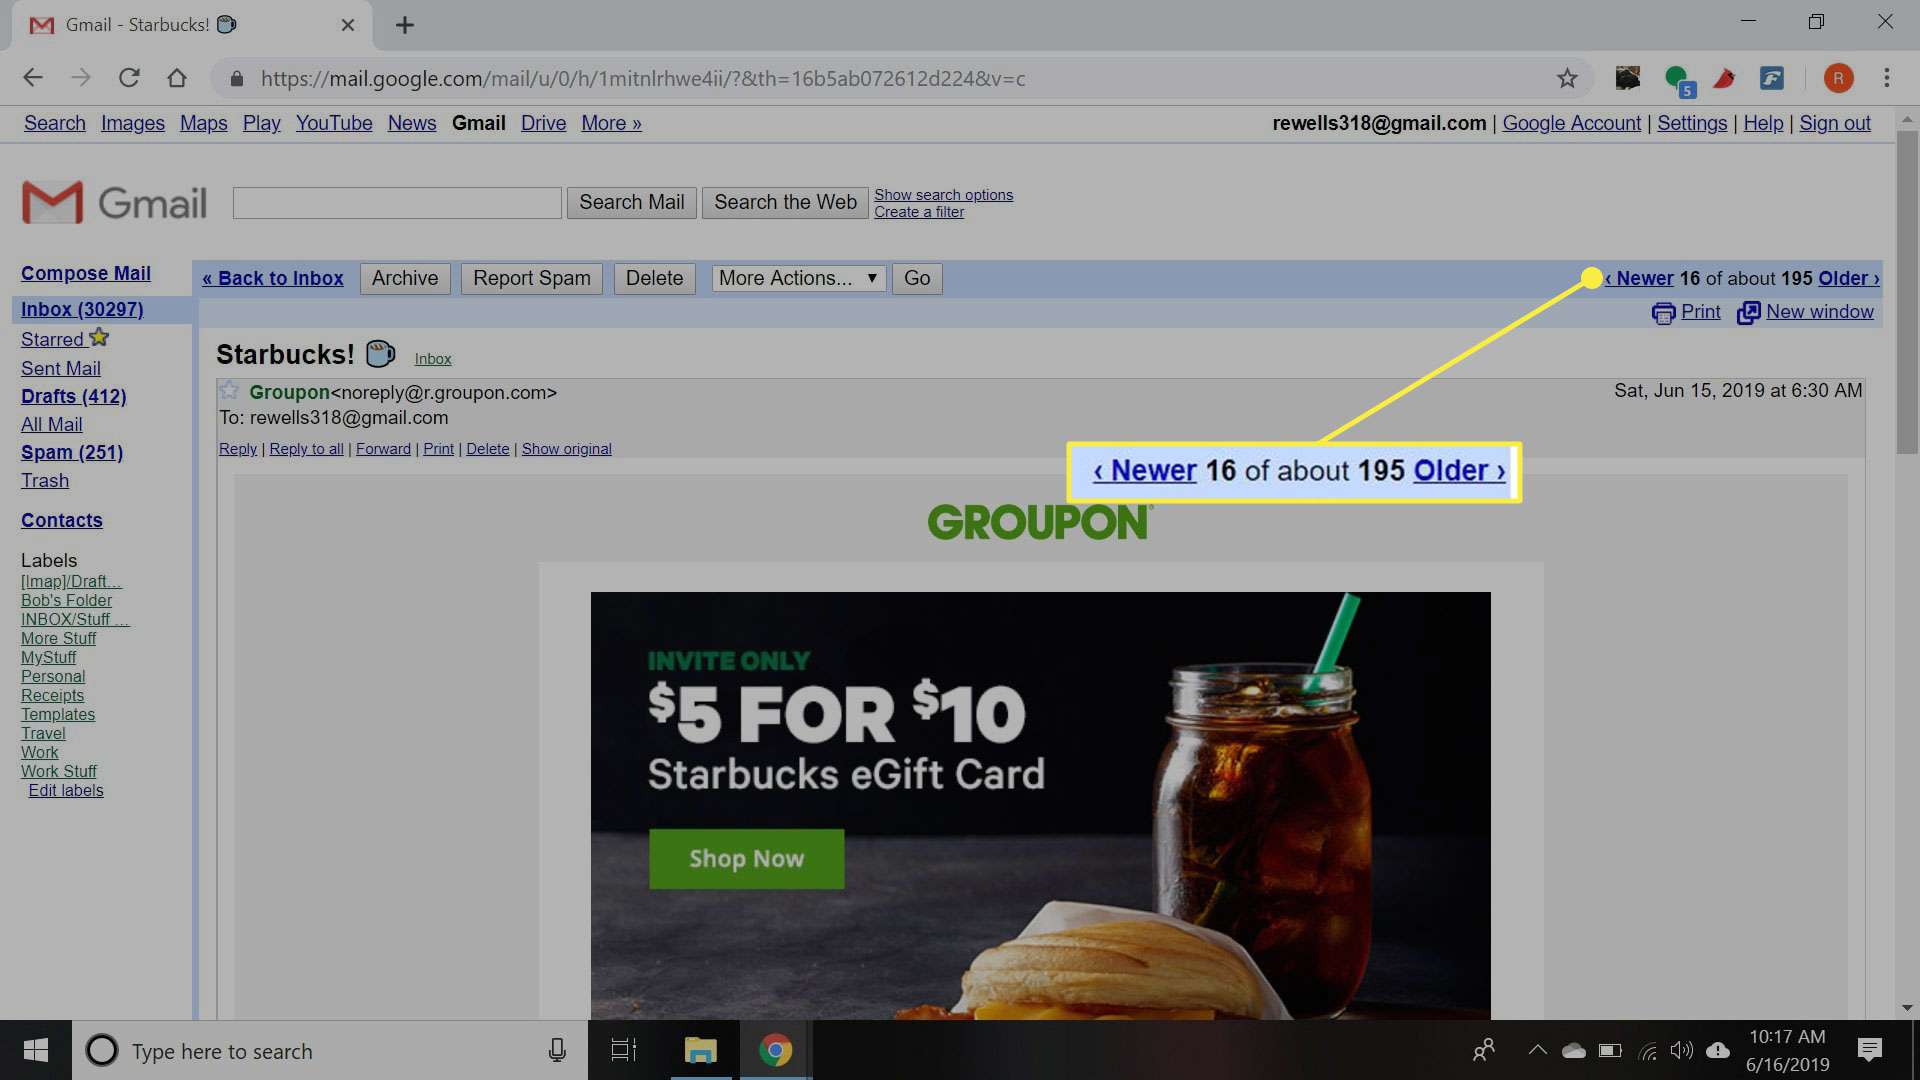Click Show original link

coord(566,448)
